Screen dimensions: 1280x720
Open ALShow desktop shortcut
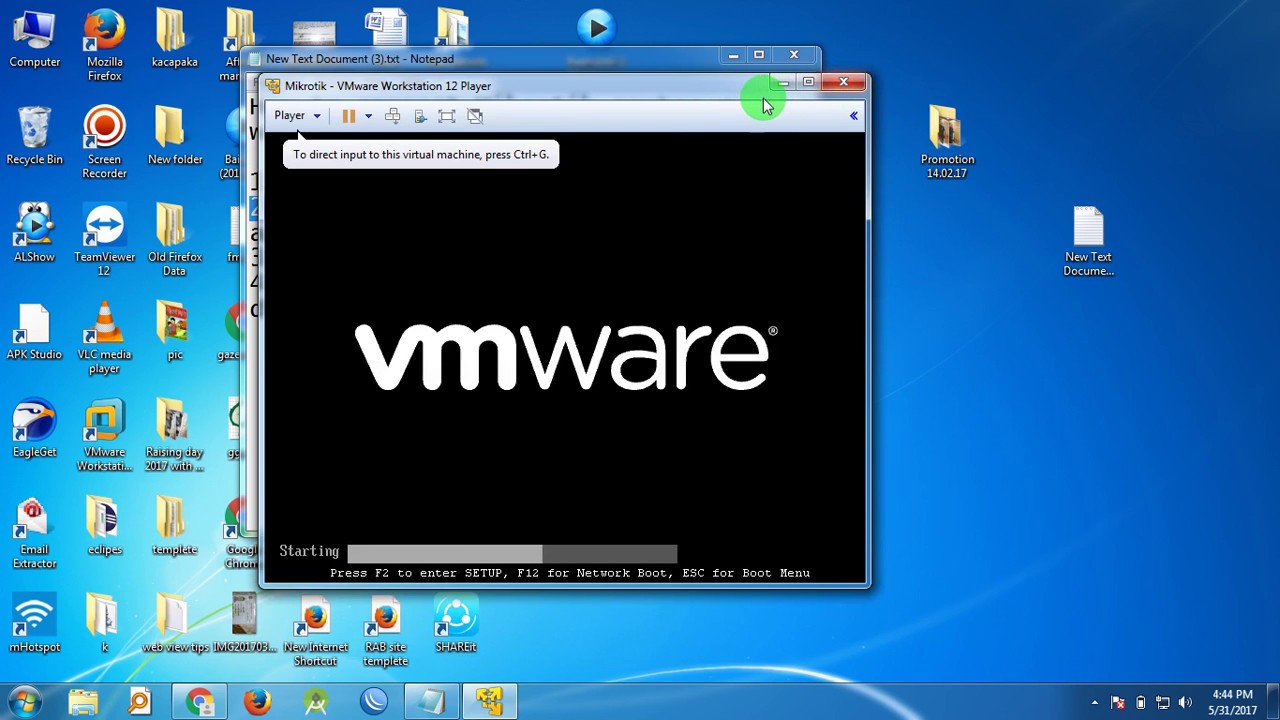[x=34, y=233]
